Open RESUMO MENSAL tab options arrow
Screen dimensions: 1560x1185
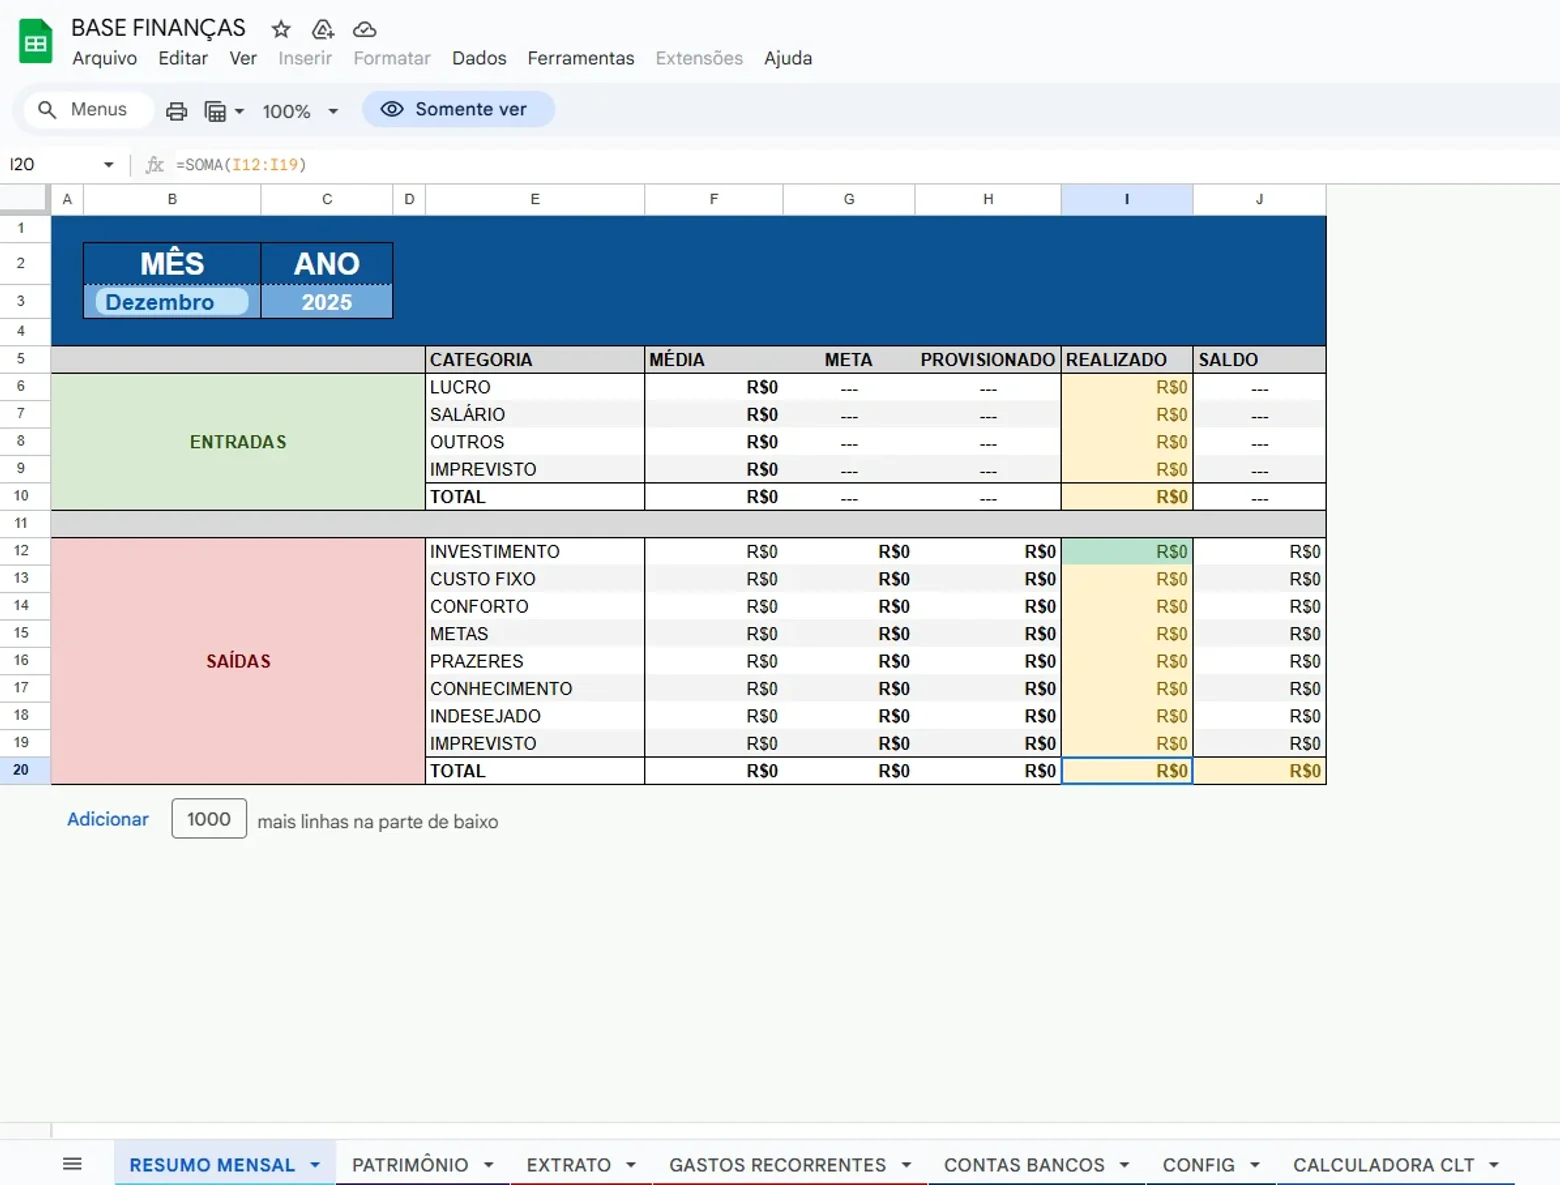point(315,1165)
